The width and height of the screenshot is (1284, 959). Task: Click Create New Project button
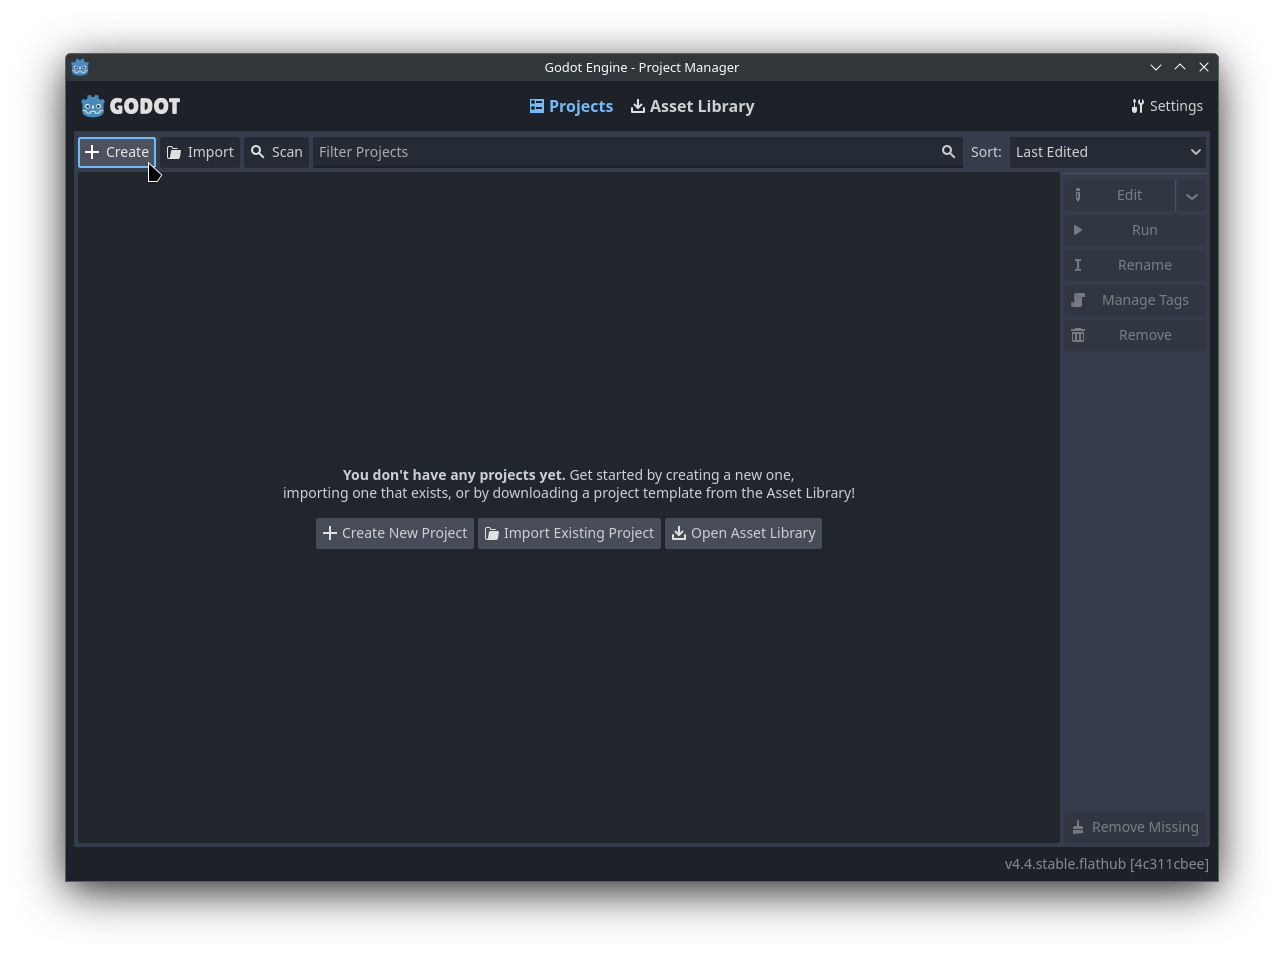pyautogui.click(x=395, y=533)
